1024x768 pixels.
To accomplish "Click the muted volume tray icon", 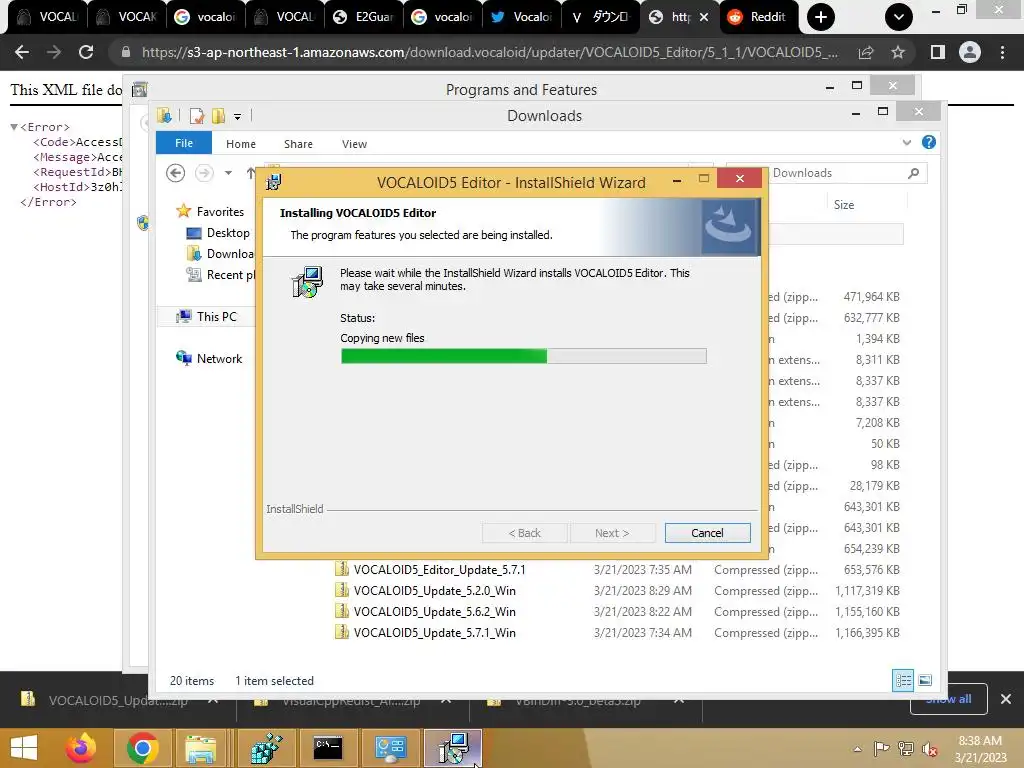I will coord(930,749).
